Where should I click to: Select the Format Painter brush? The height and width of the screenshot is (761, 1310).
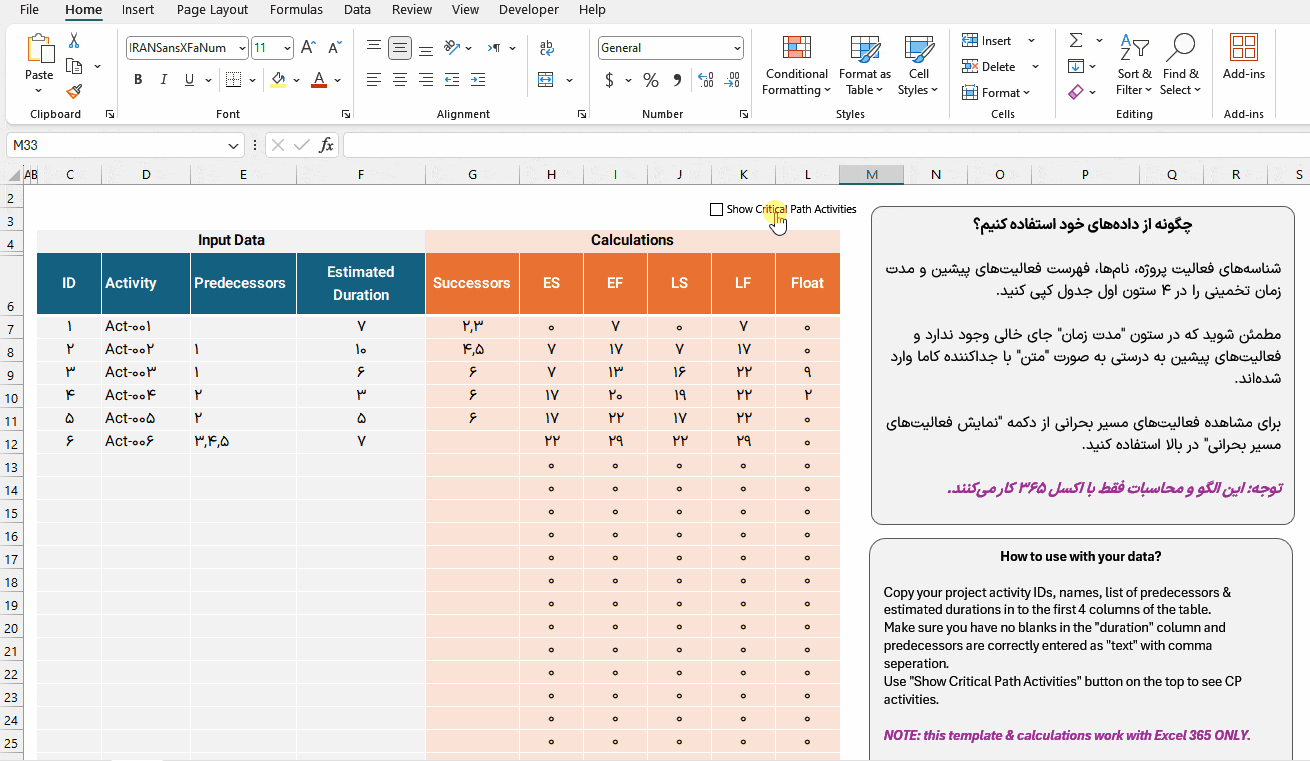tap(74, 91)
